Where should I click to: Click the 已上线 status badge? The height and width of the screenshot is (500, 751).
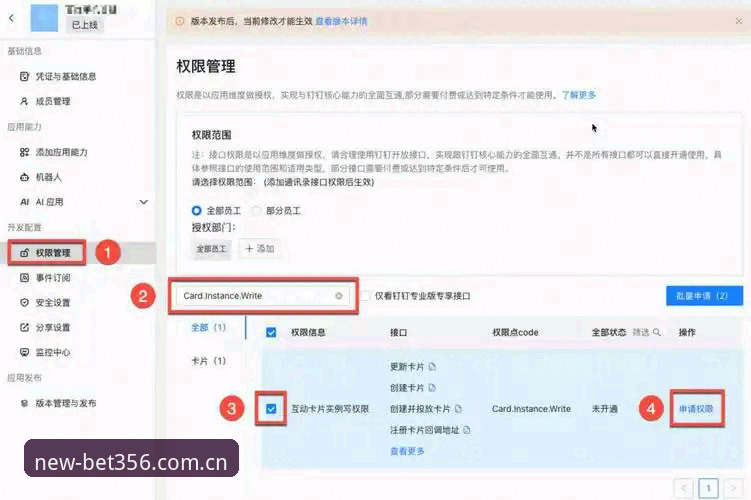84,25
